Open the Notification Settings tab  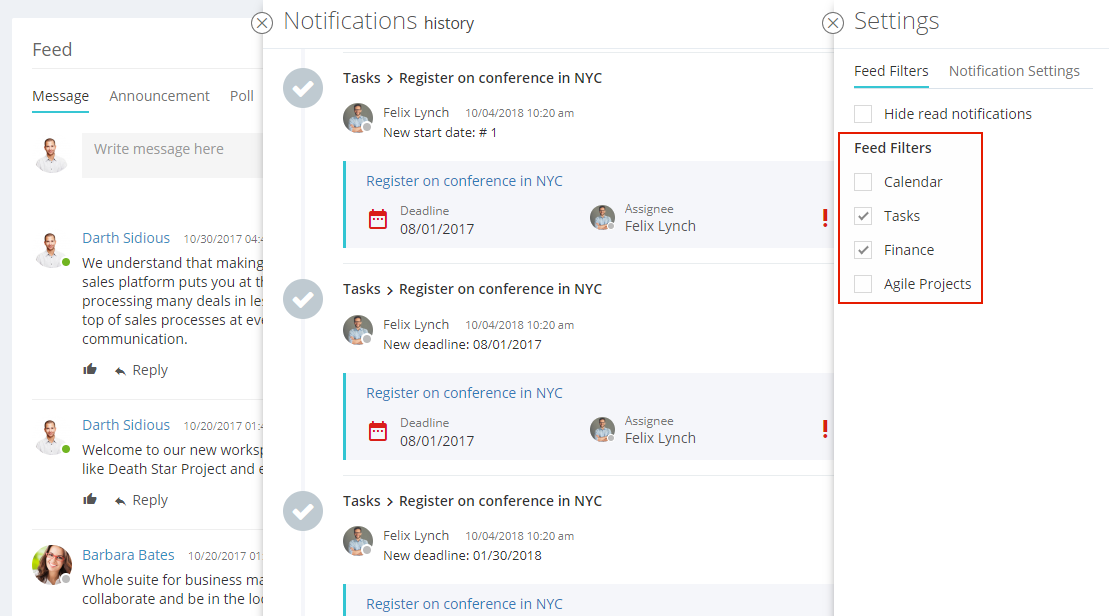pyautogui.click(x=1014, y=71)
